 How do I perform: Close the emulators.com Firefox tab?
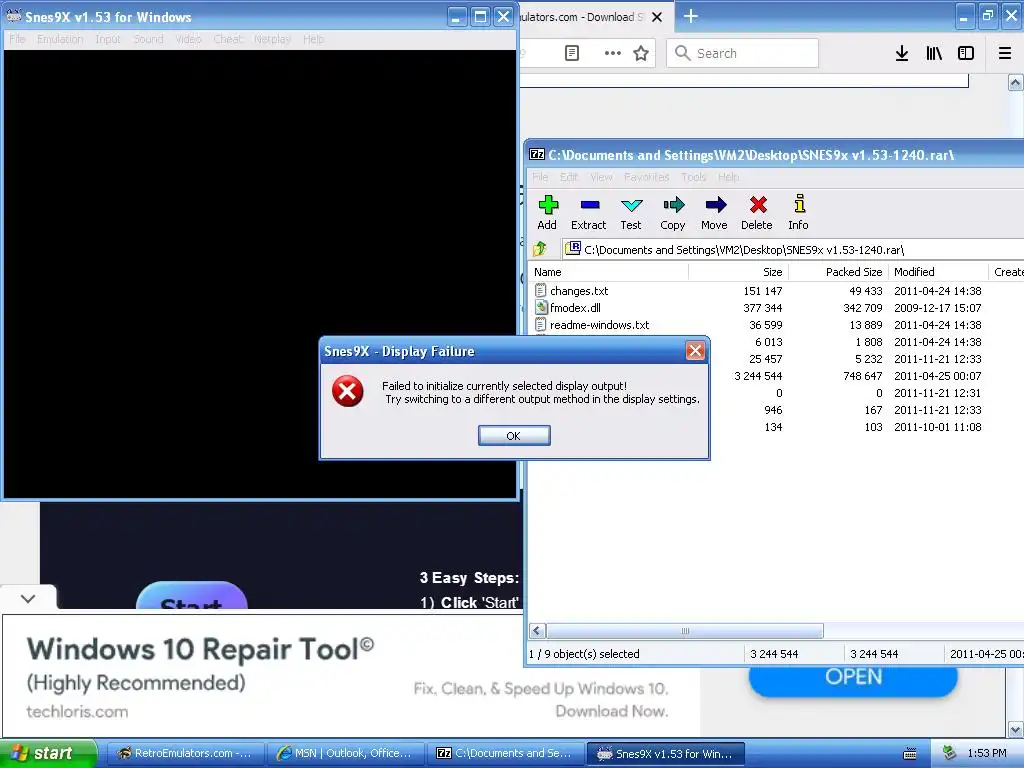[x=657, y=17]
